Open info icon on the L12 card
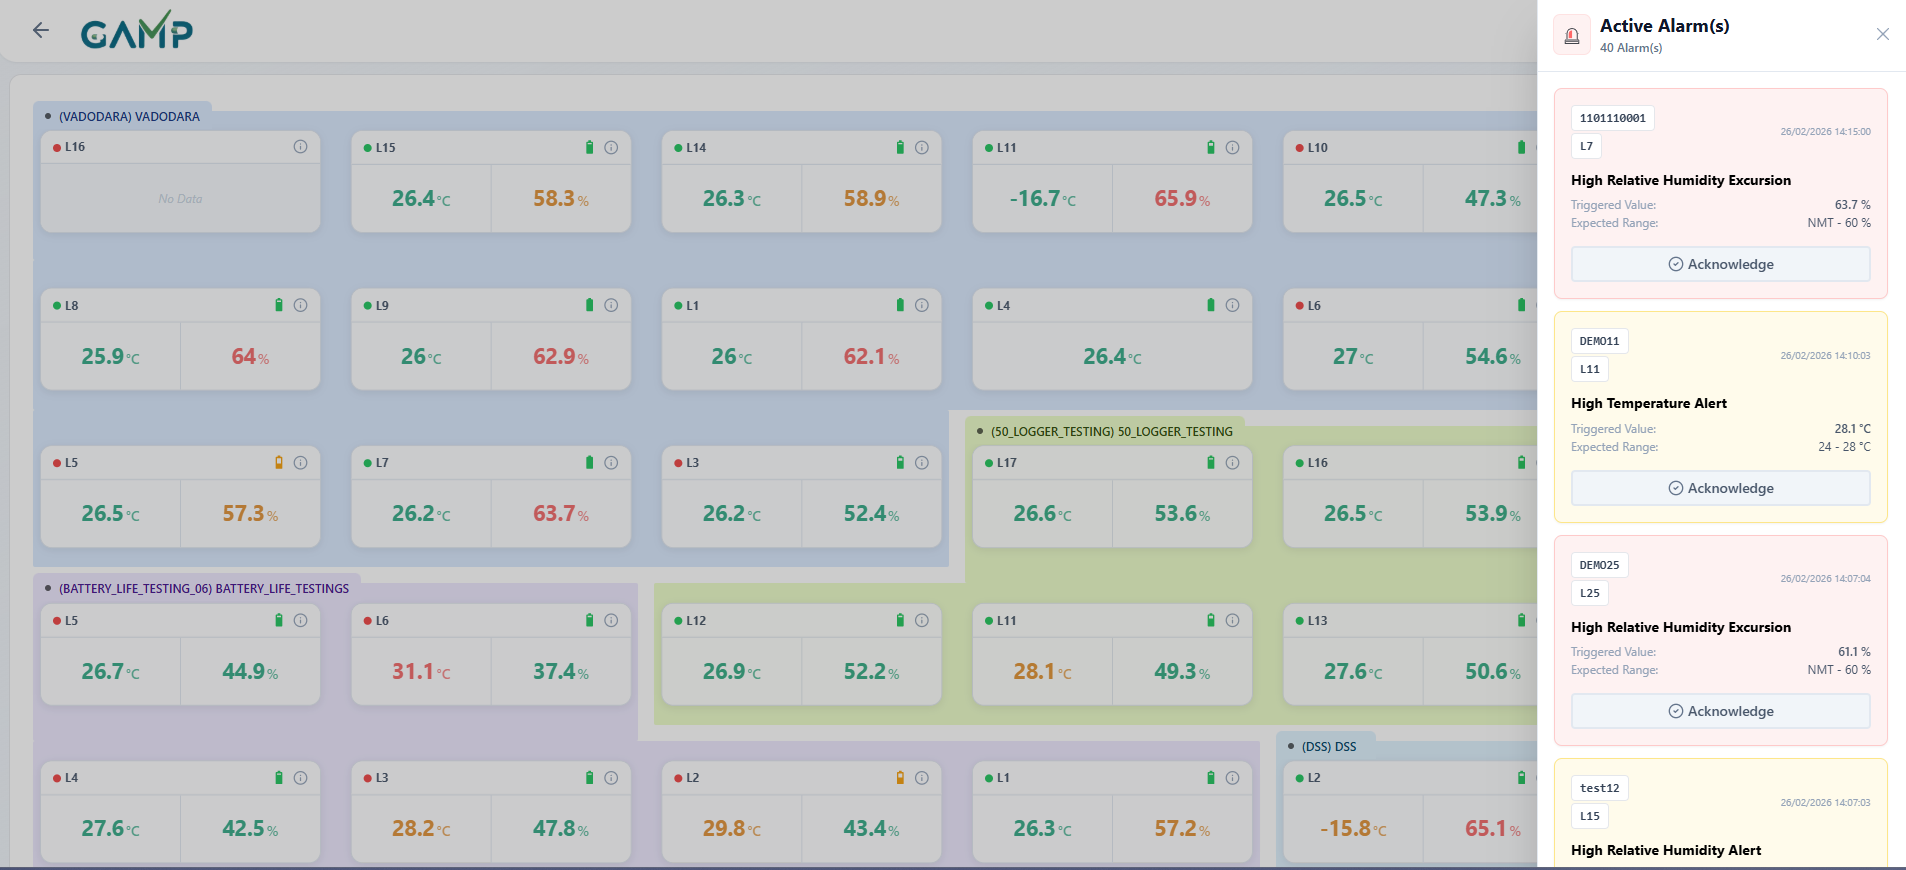 click(922, 620)
